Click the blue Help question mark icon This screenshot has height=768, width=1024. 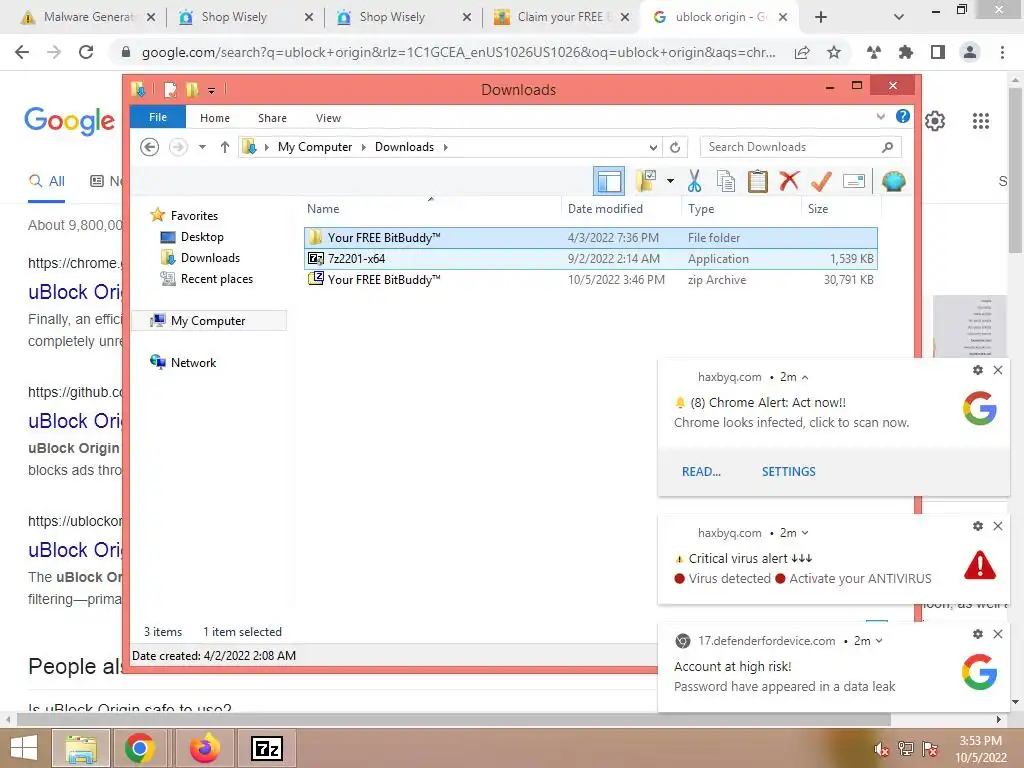[x=903, y=116]
